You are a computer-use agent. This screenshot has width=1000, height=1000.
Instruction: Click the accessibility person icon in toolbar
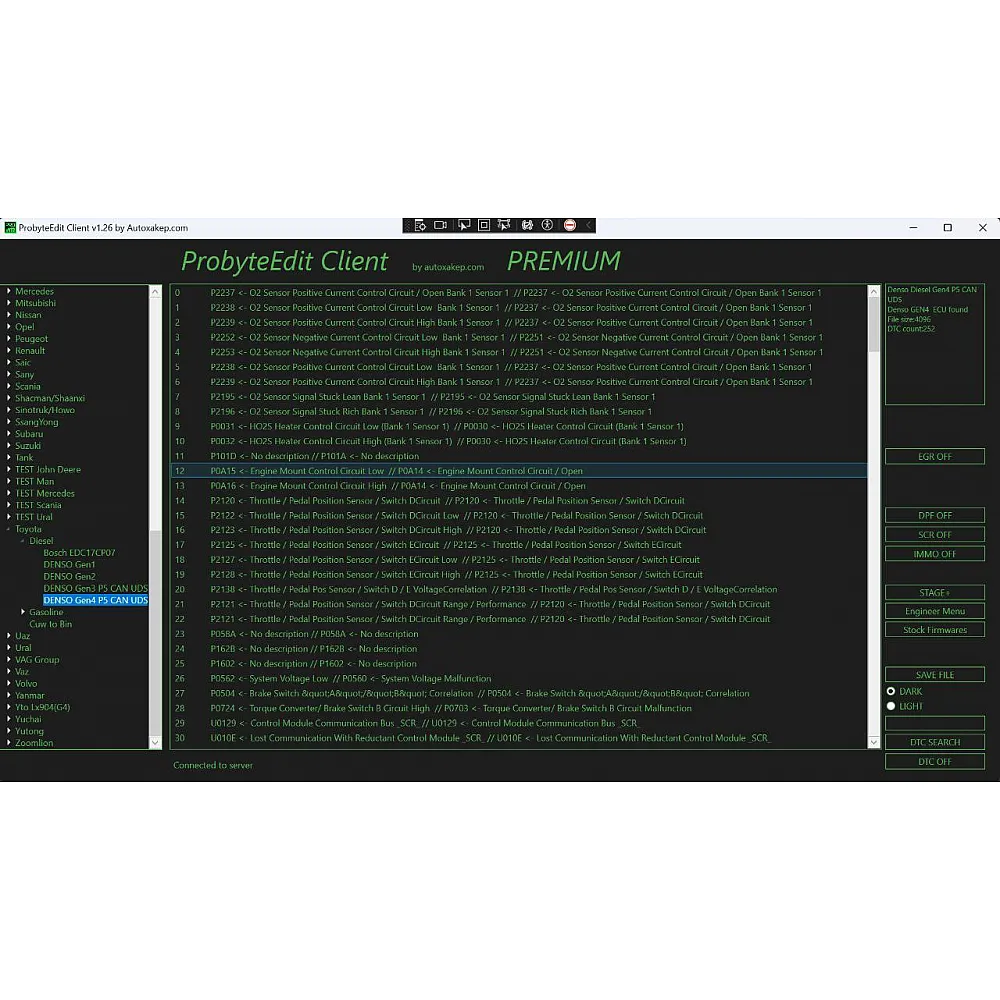[547, 226]
